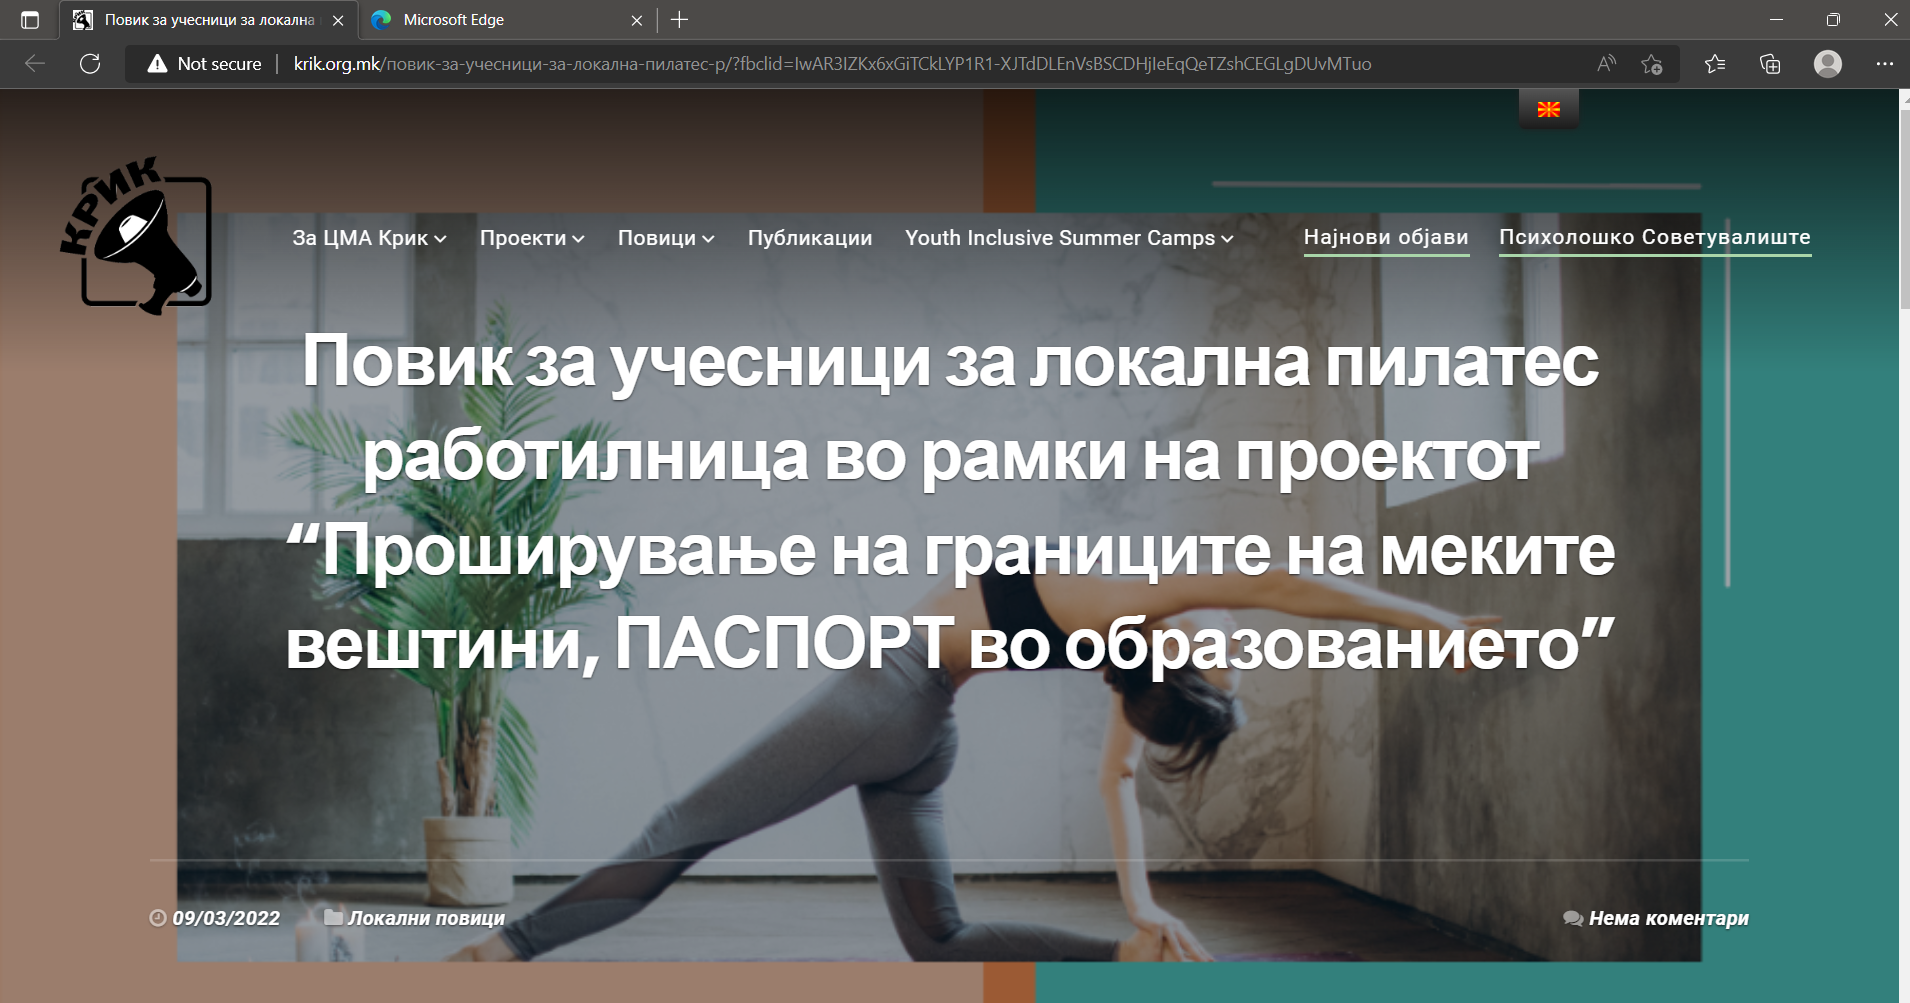
Task: Refresh the current page
Action: [90, 64]
